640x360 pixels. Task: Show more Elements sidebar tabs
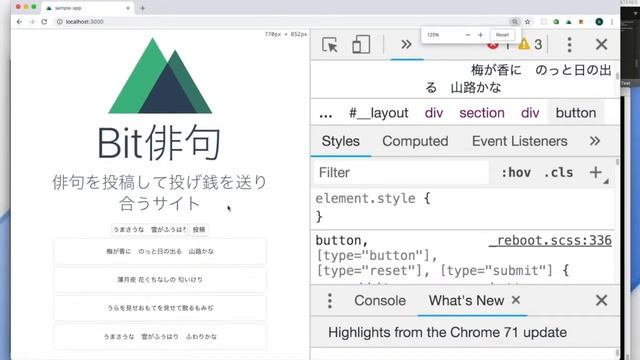click(x=595, y=141)
